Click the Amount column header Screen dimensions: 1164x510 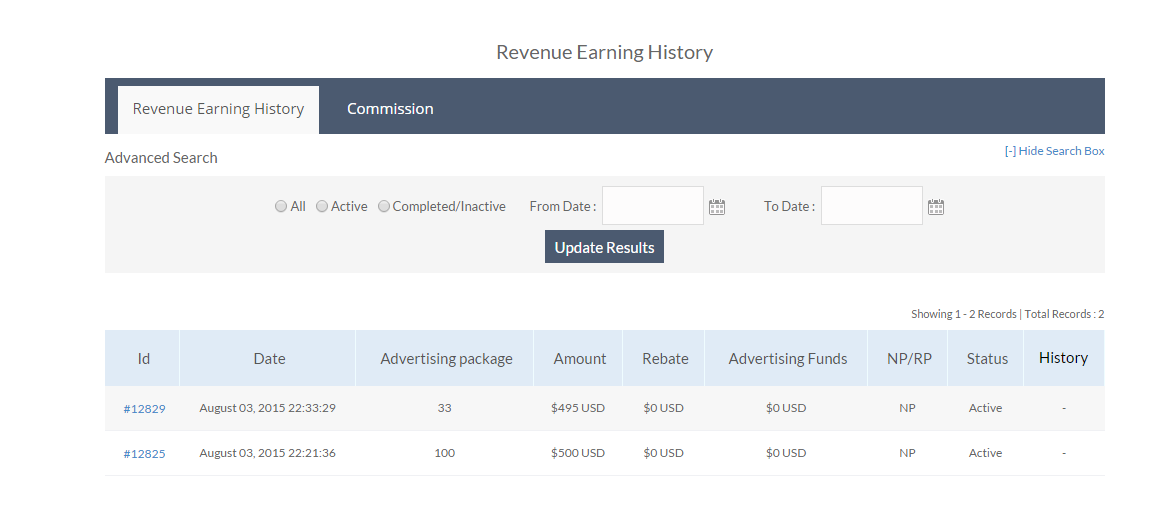point(580,359)
